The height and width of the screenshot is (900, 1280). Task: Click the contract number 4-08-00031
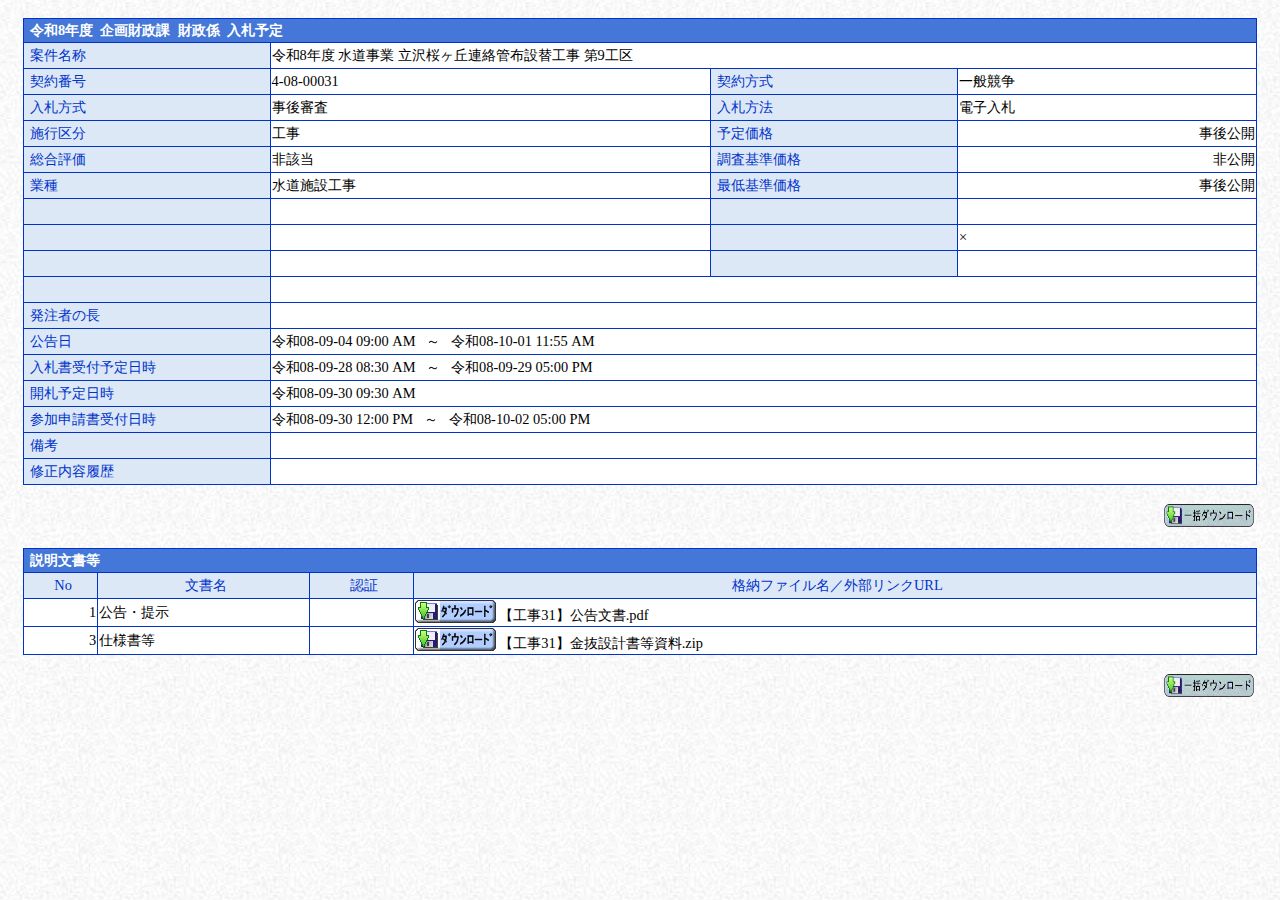305,82
